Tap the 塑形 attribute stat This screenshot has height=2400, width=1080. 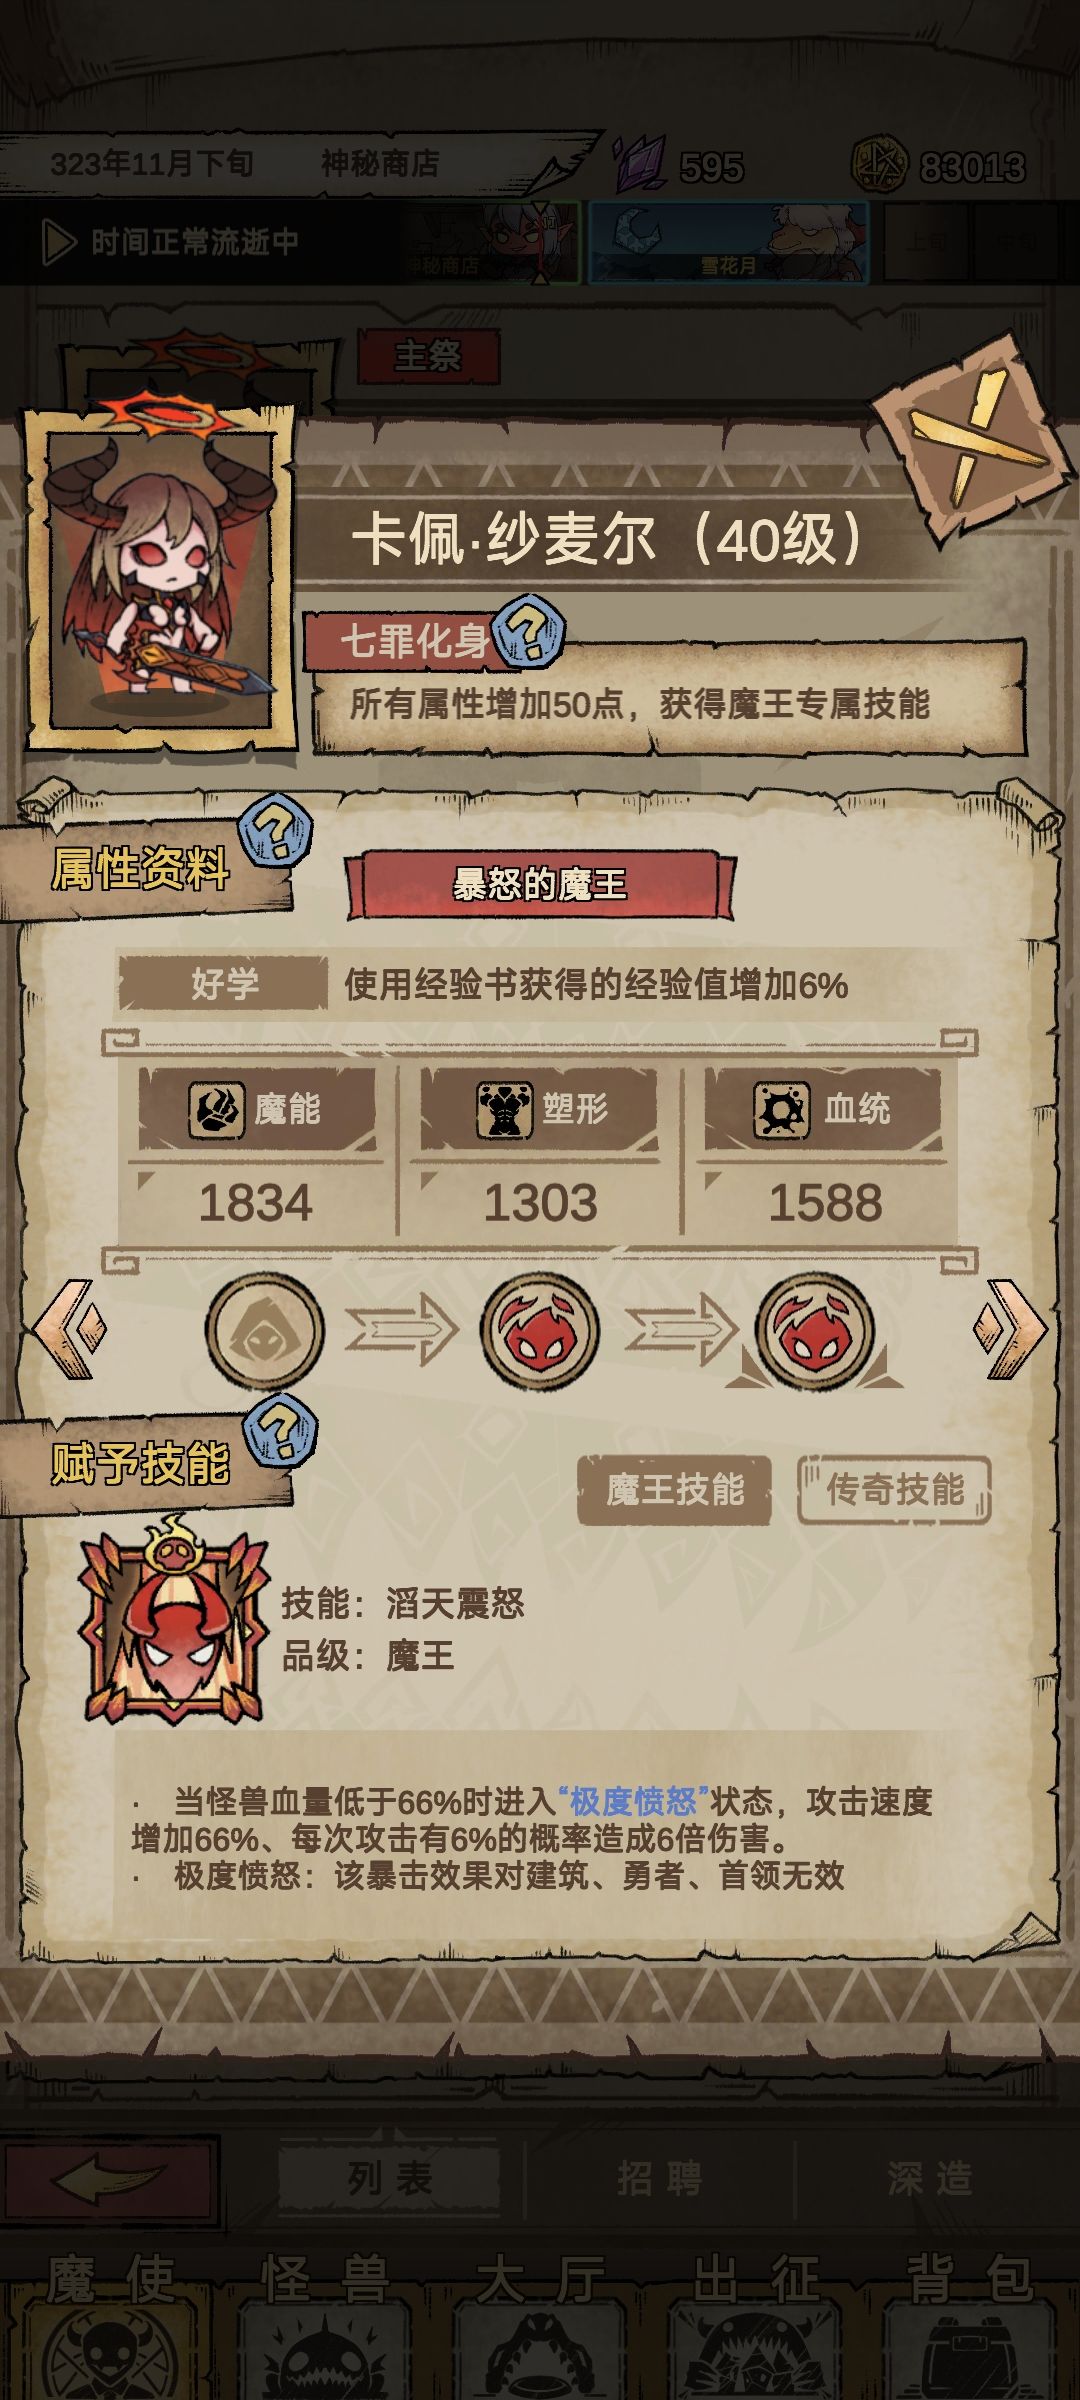pyautogui.click(x=540, y=1152)
